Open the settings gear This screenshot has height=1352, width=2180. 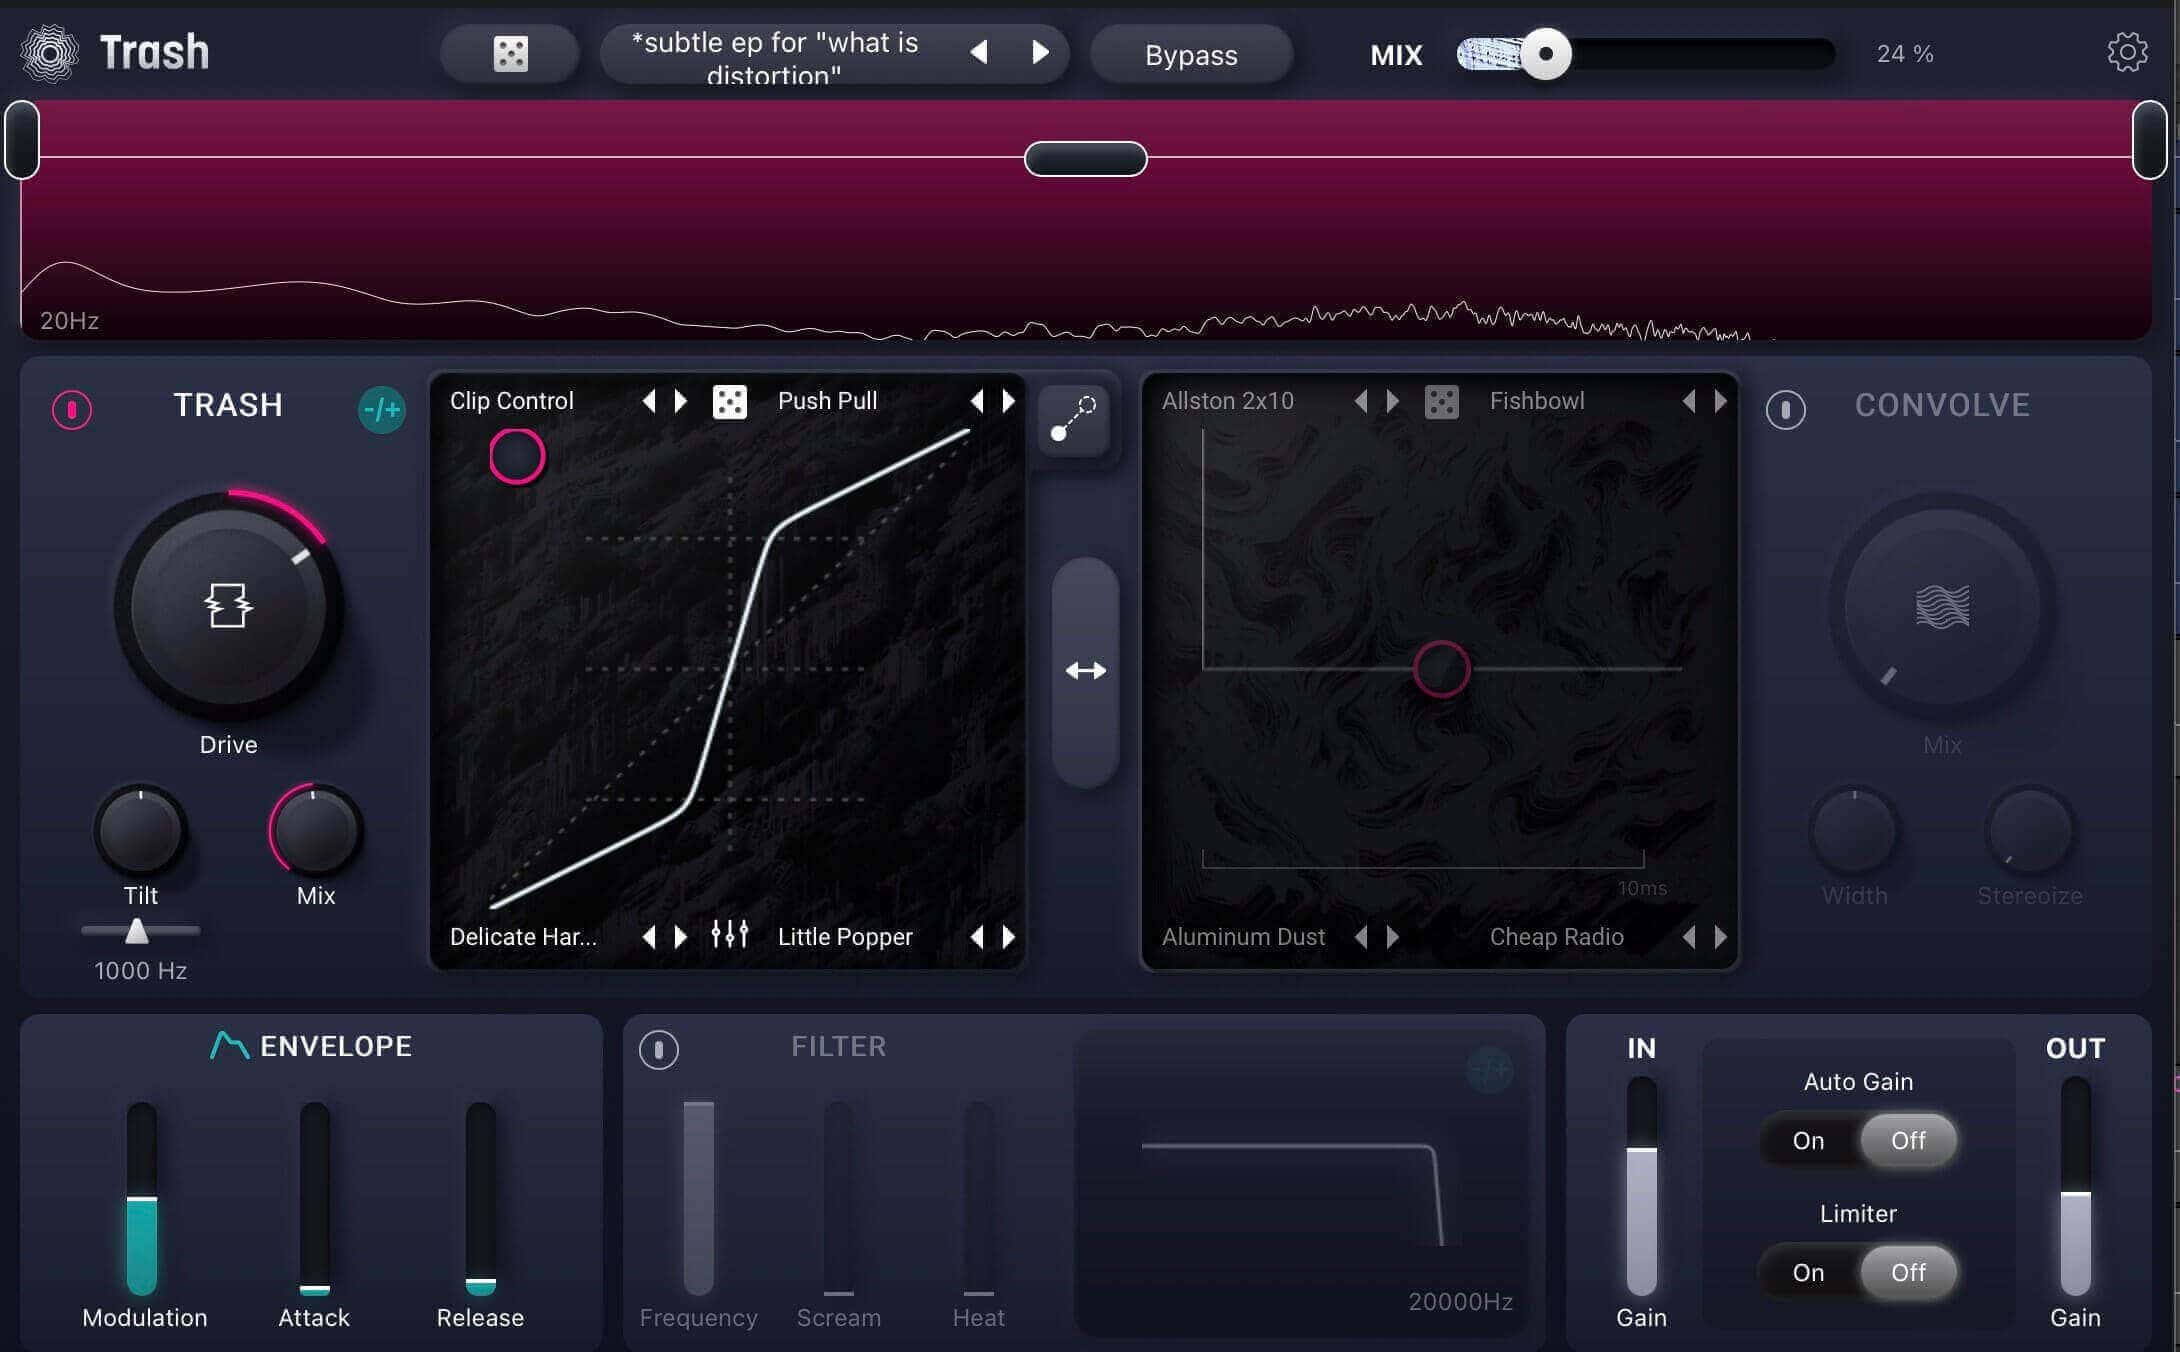click(x=2127, y=52)
